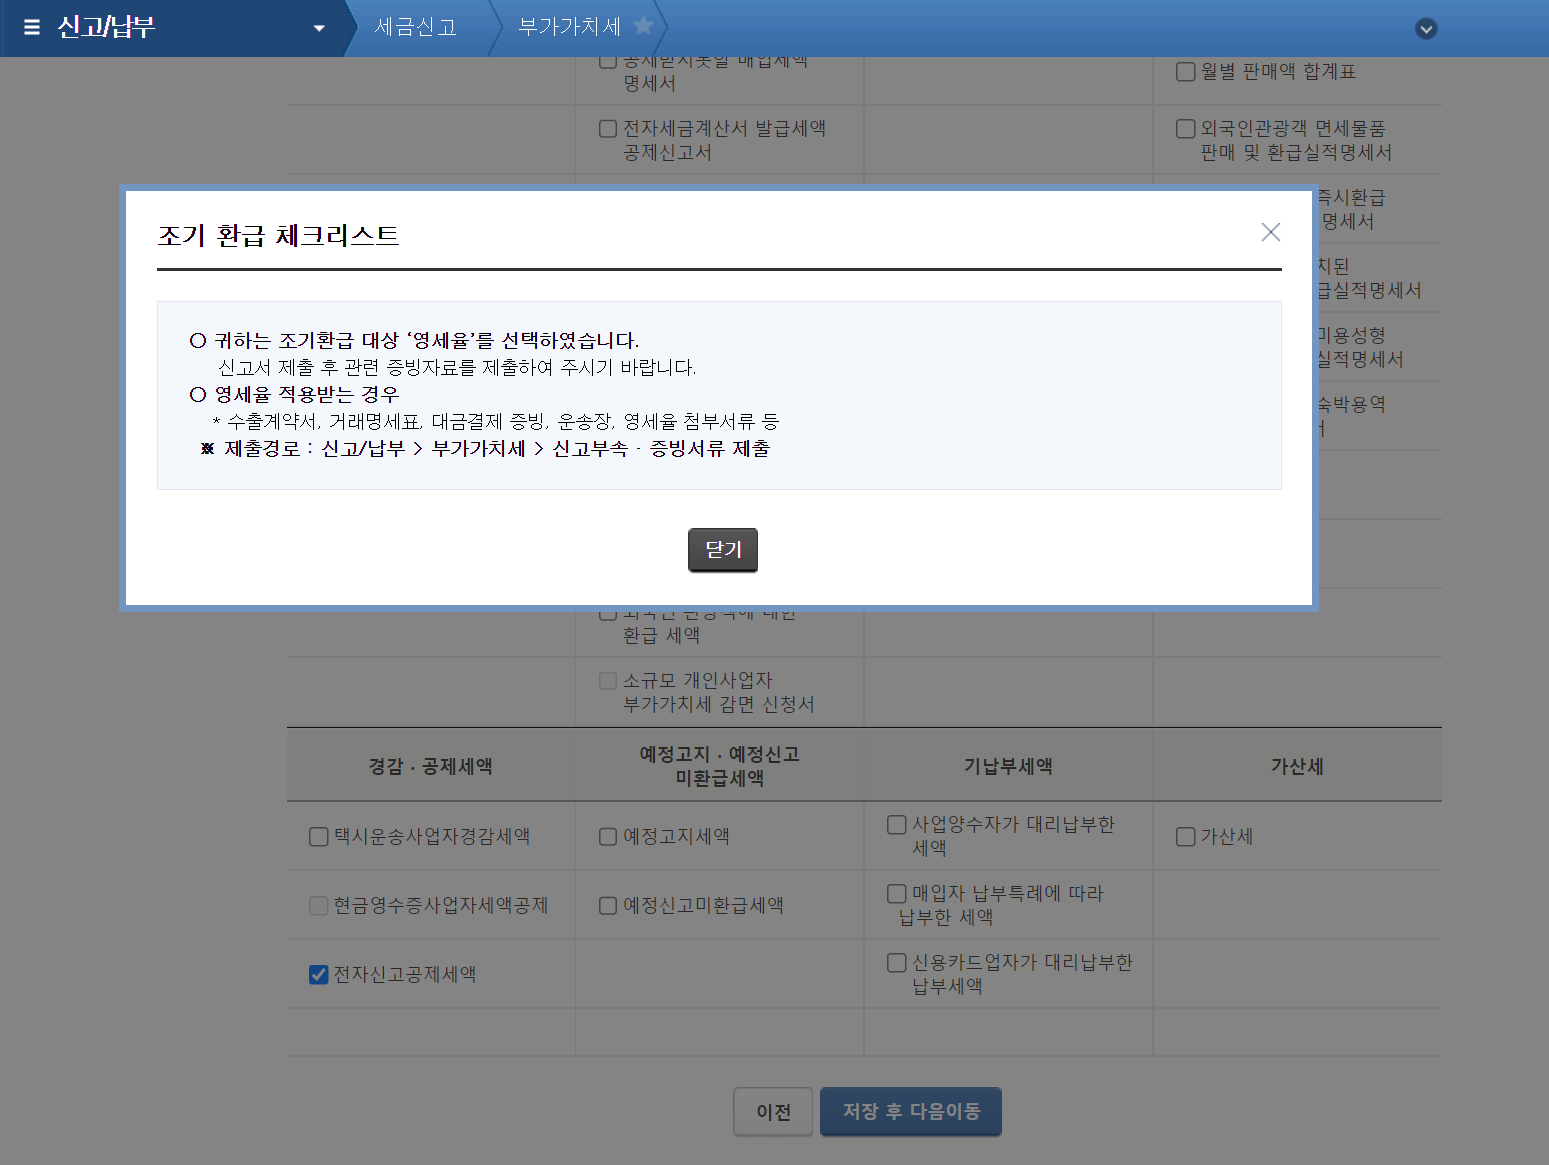This screenshot has height=1165, width=1549.
Task: Check 택시운송사업자경감세액
Action: coord(319,837)
